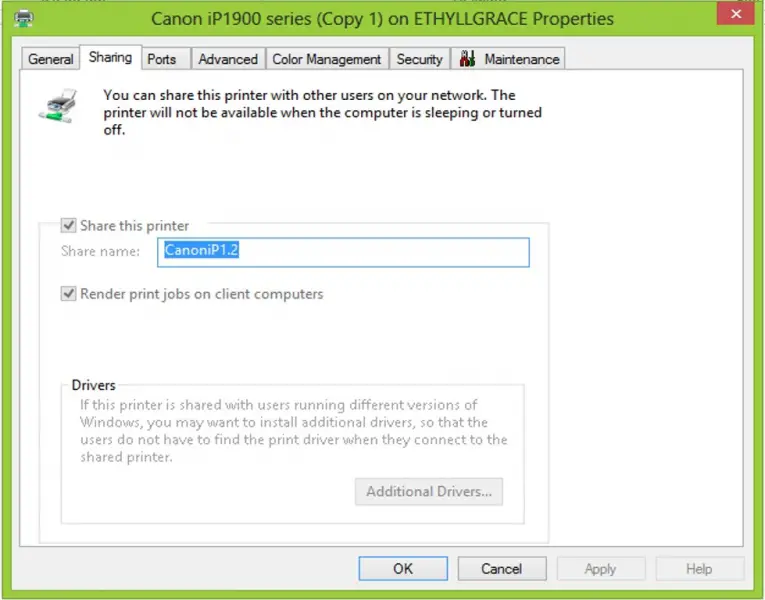Click the Cancel button

tap(502, 569)
